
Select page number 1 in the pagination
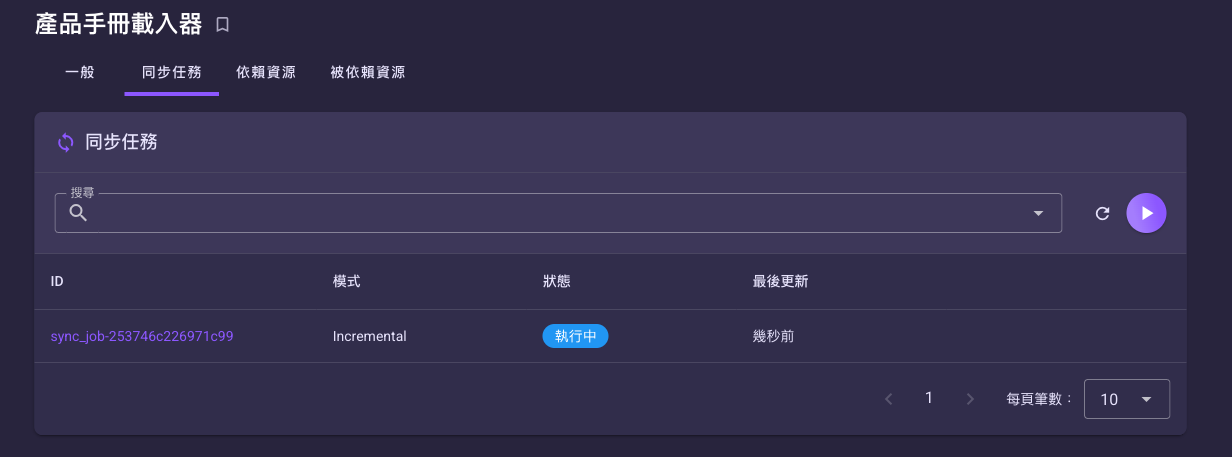tap(929, 398)
